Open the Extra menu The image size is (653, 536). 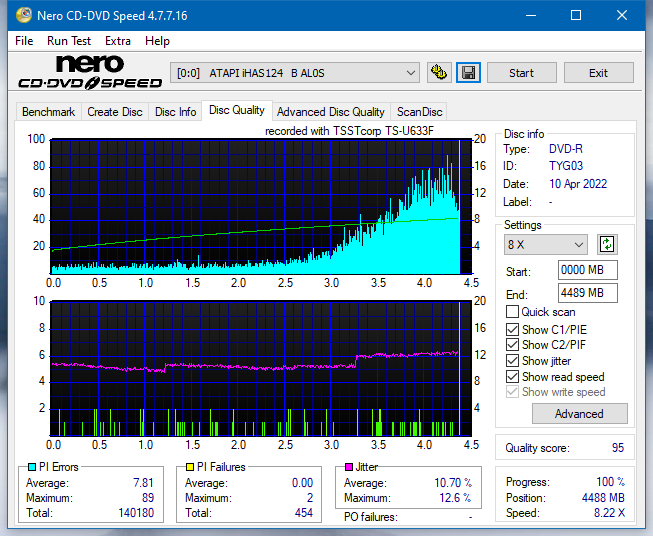tap(118, 41)
